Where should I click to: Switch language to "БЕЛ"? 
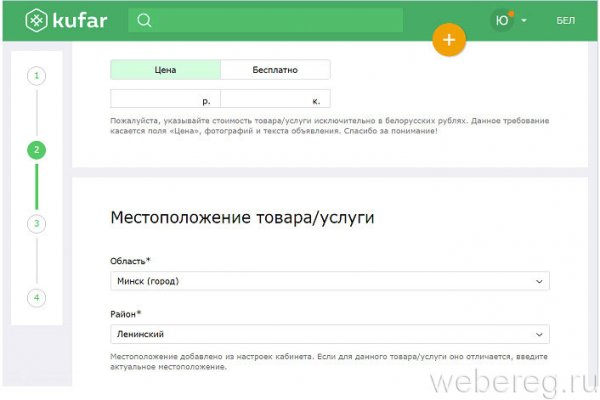point(565,21)
